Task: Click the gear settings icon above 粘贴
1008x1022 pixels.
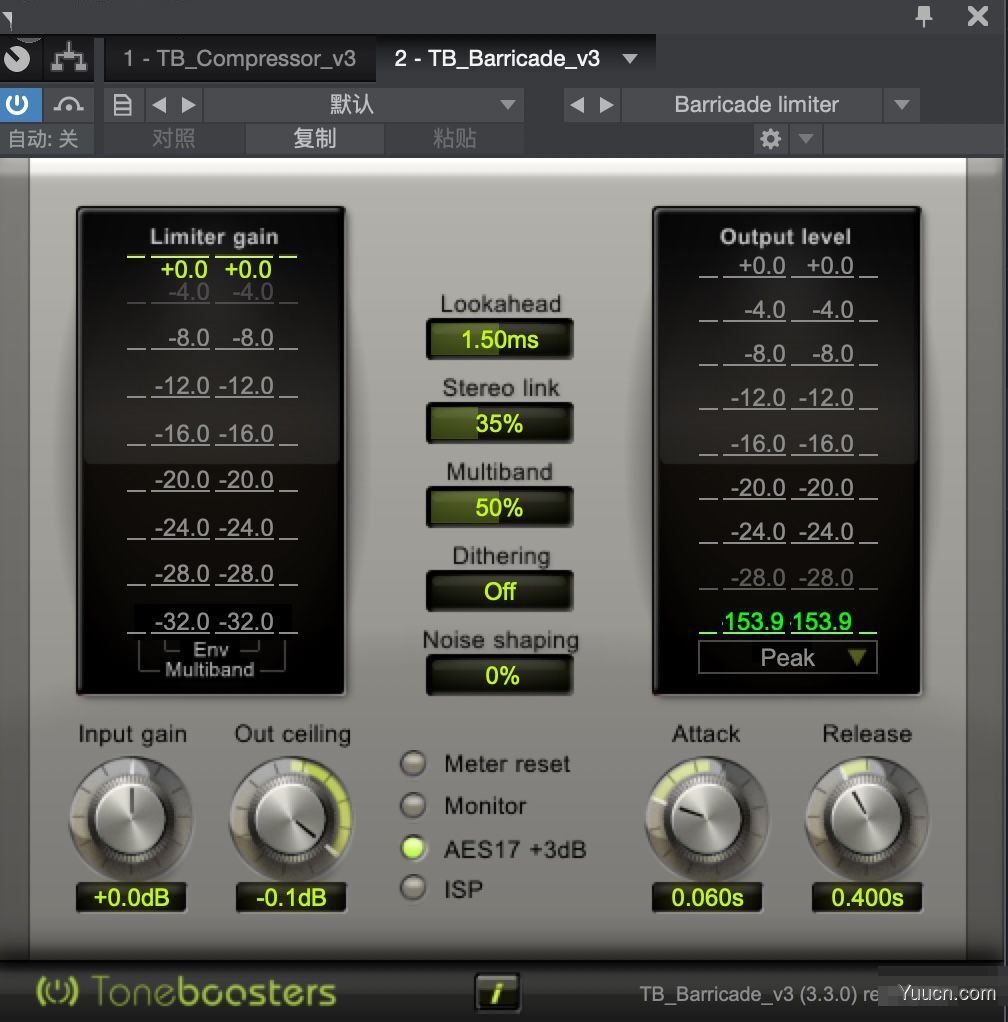Action: pyautogui.click(x=769, y=140)
